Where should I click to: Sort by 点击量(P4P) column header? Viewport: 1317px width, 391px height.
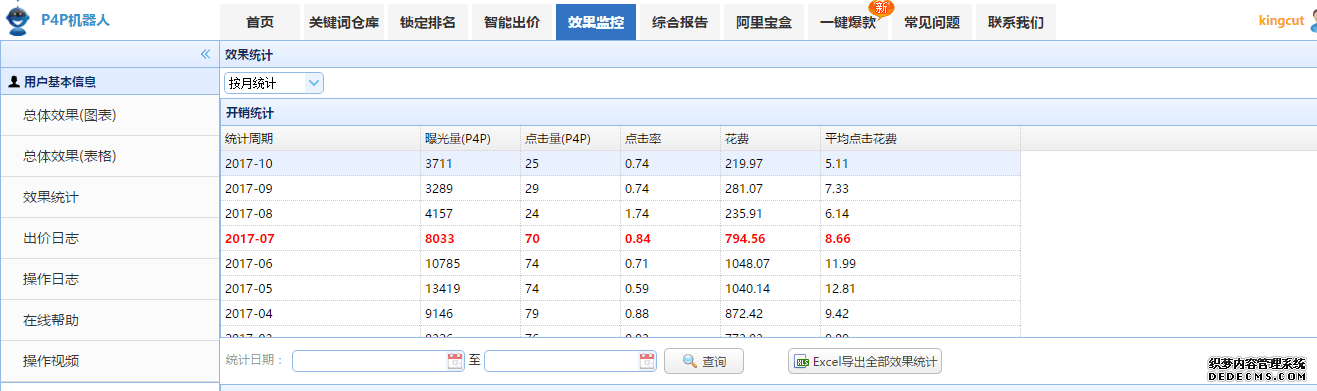point(570,138)
